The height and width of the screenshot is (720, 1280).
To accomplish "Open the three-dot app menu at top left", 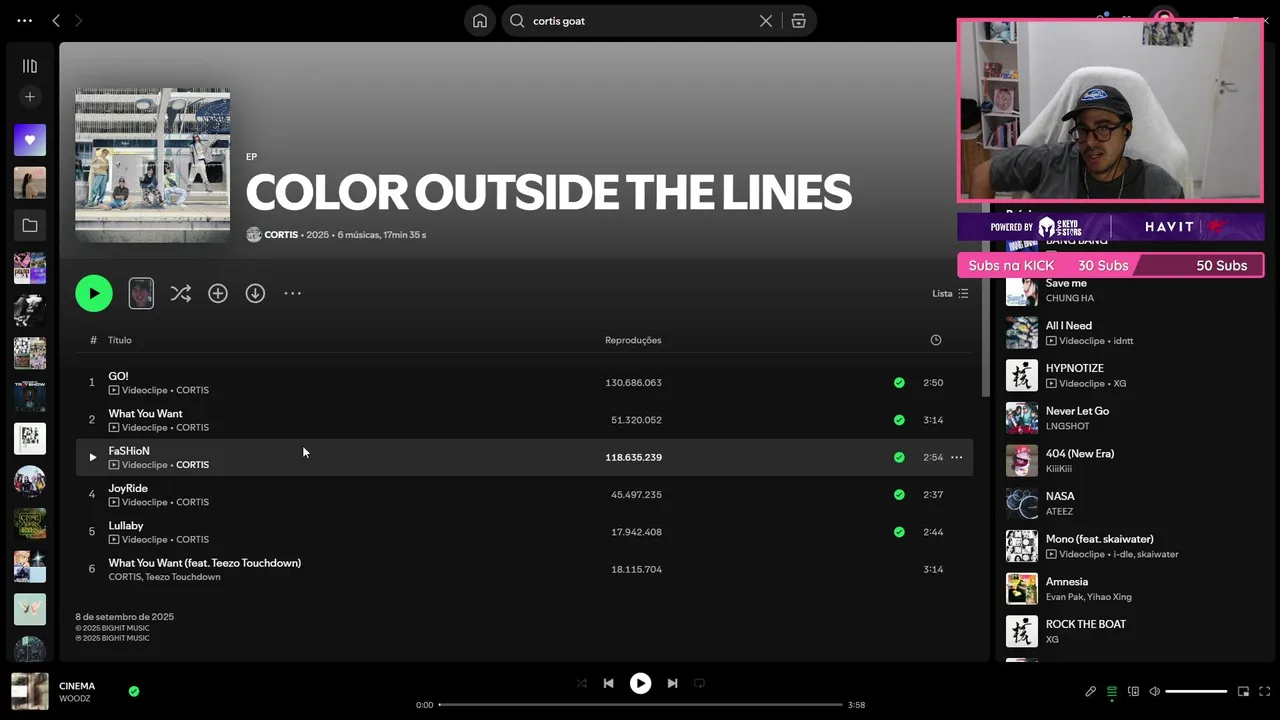I will pos(25,21).
